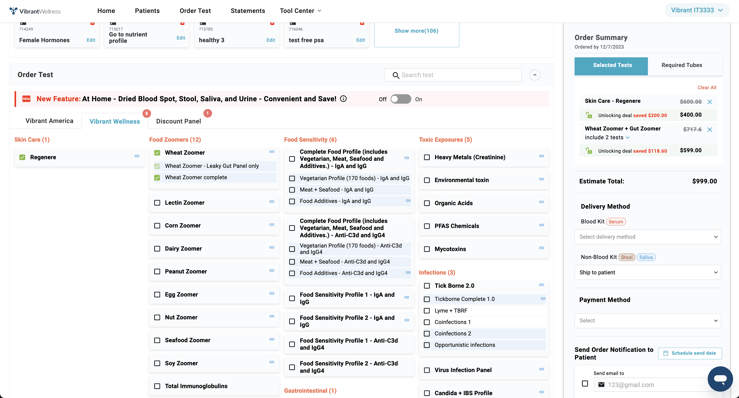Open the Tool Center dropdown menu
The width and height of the screenshot is (739, 398).
coord(300,11)
